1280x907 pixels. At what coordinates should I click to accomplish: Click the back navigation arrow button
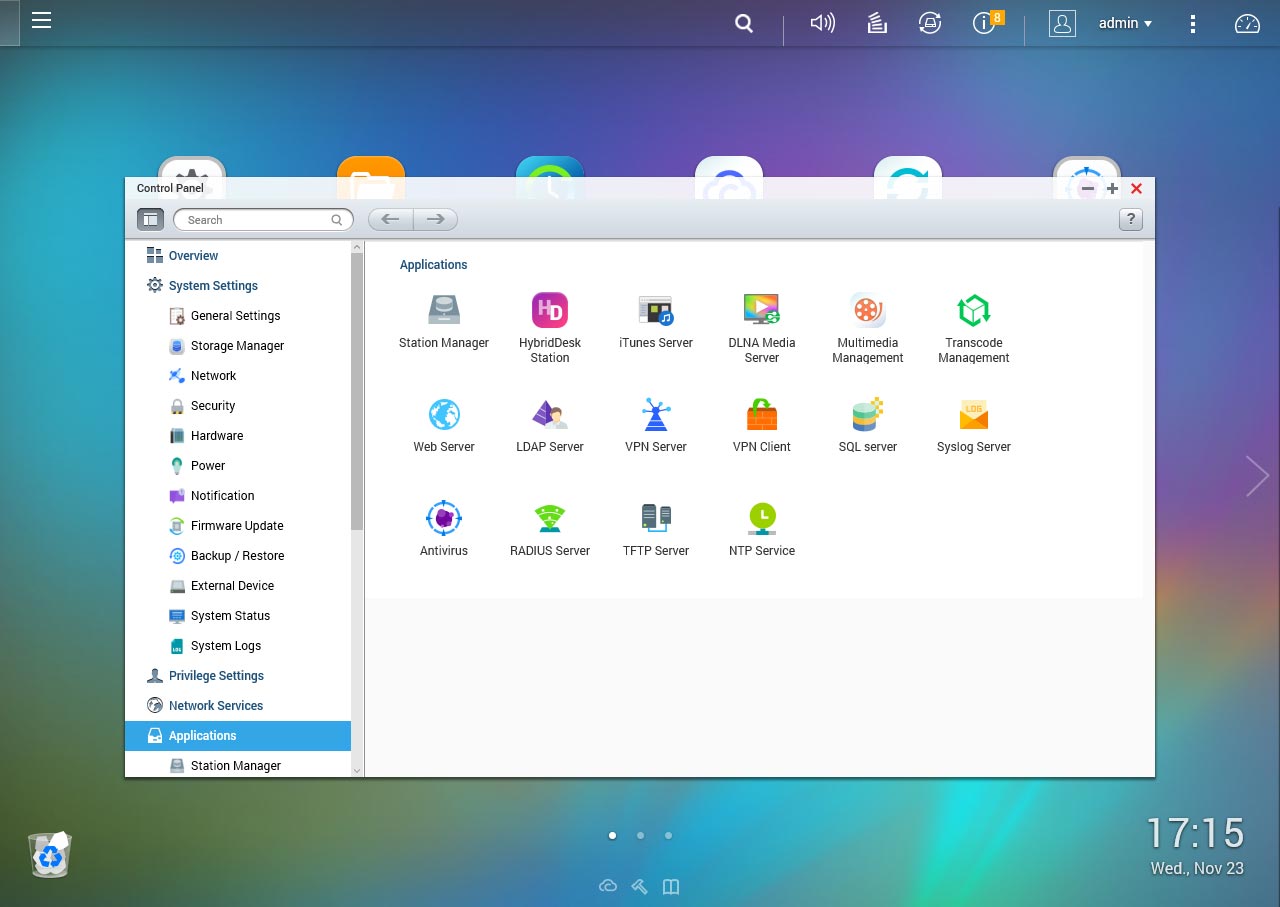click(391, 219)
